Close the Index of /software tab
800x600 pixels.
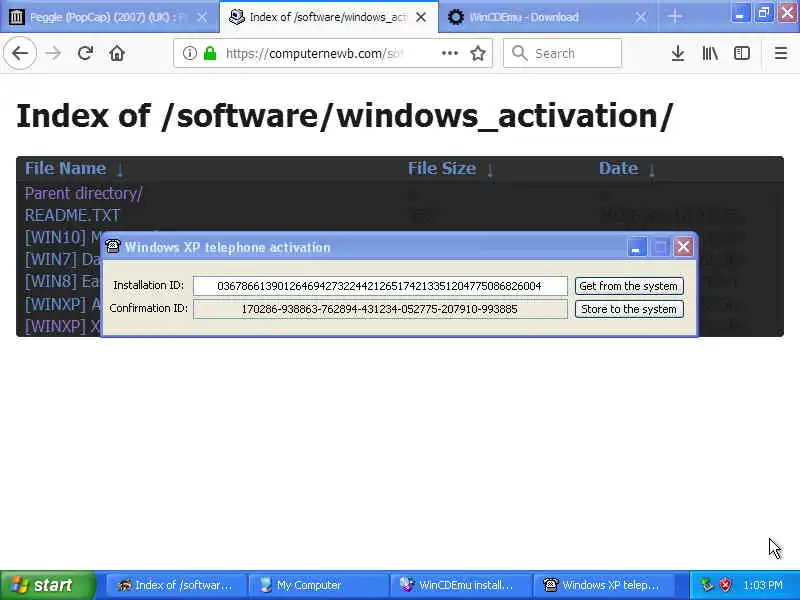[x=421, y=17]
